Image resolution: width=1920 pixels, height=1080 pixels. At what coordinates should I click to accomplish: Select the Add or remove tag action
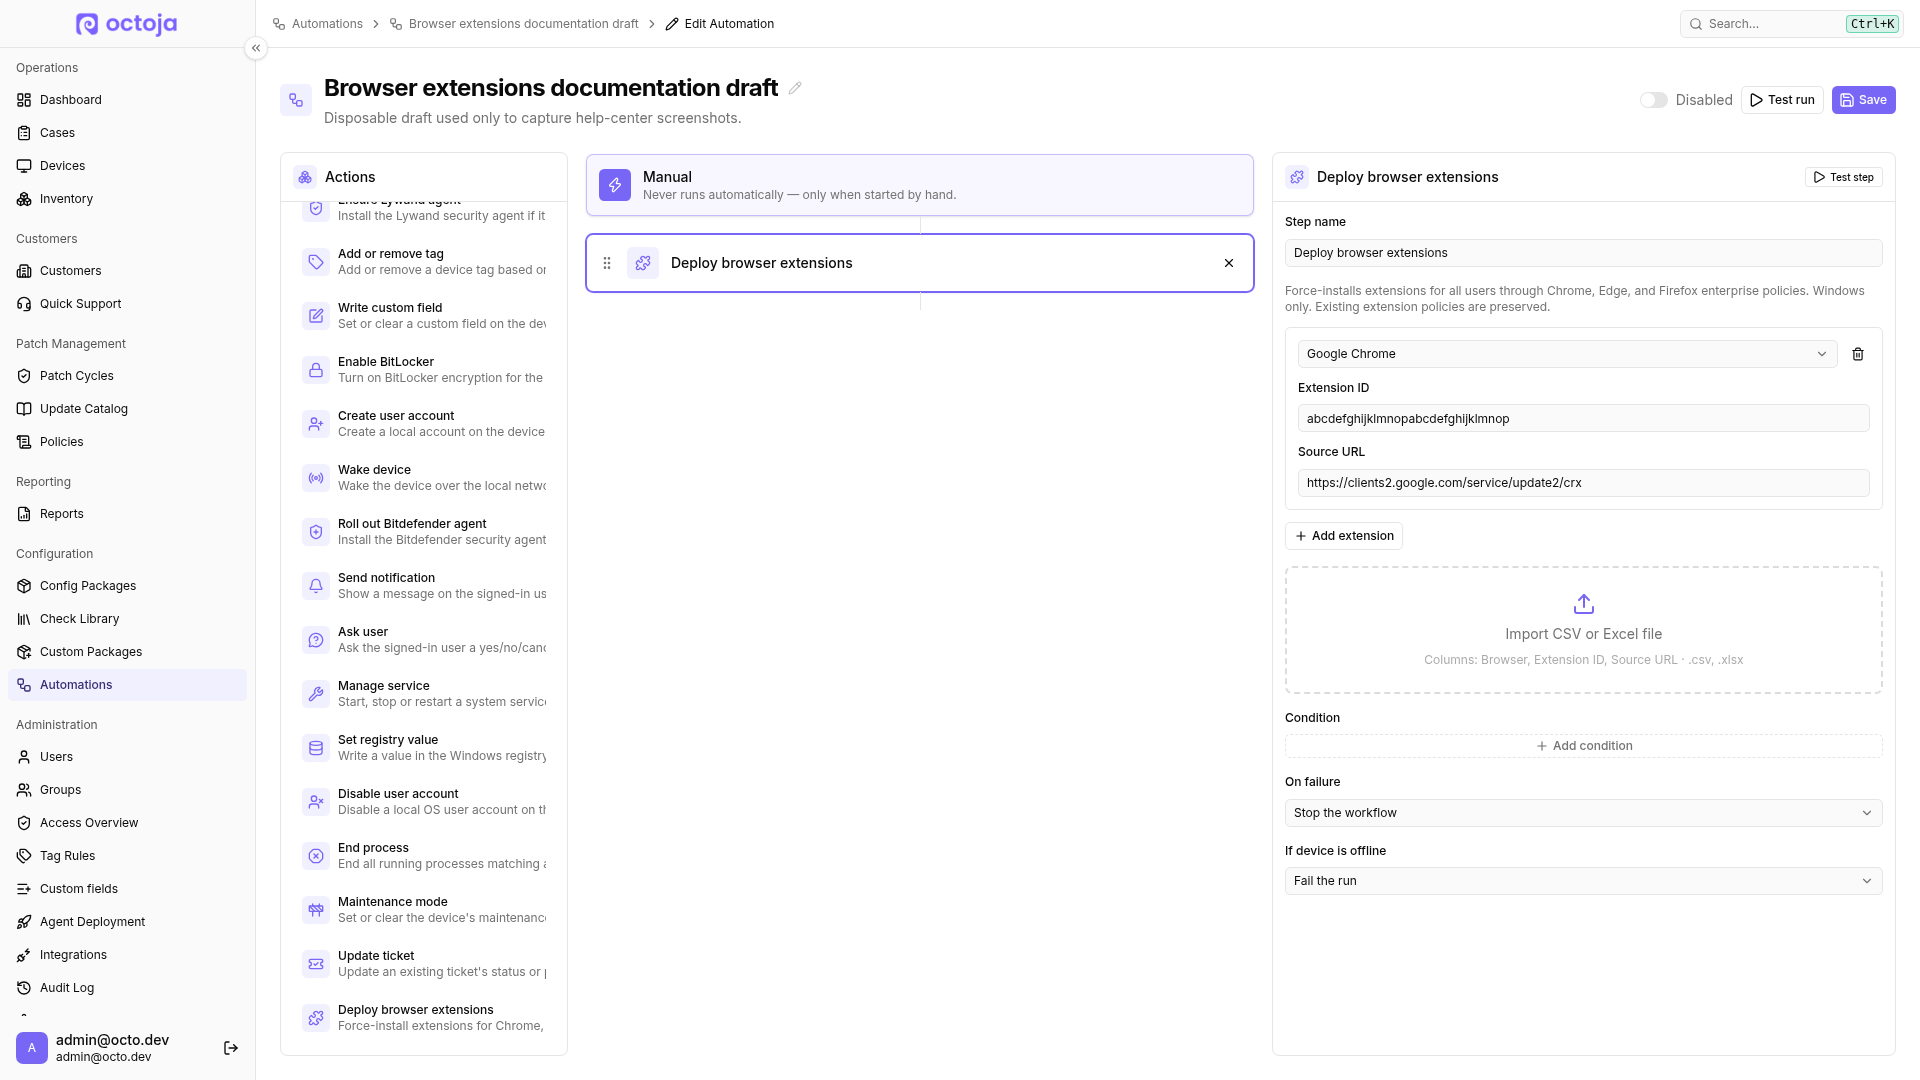pyautogui.click(x=424, y=262)
